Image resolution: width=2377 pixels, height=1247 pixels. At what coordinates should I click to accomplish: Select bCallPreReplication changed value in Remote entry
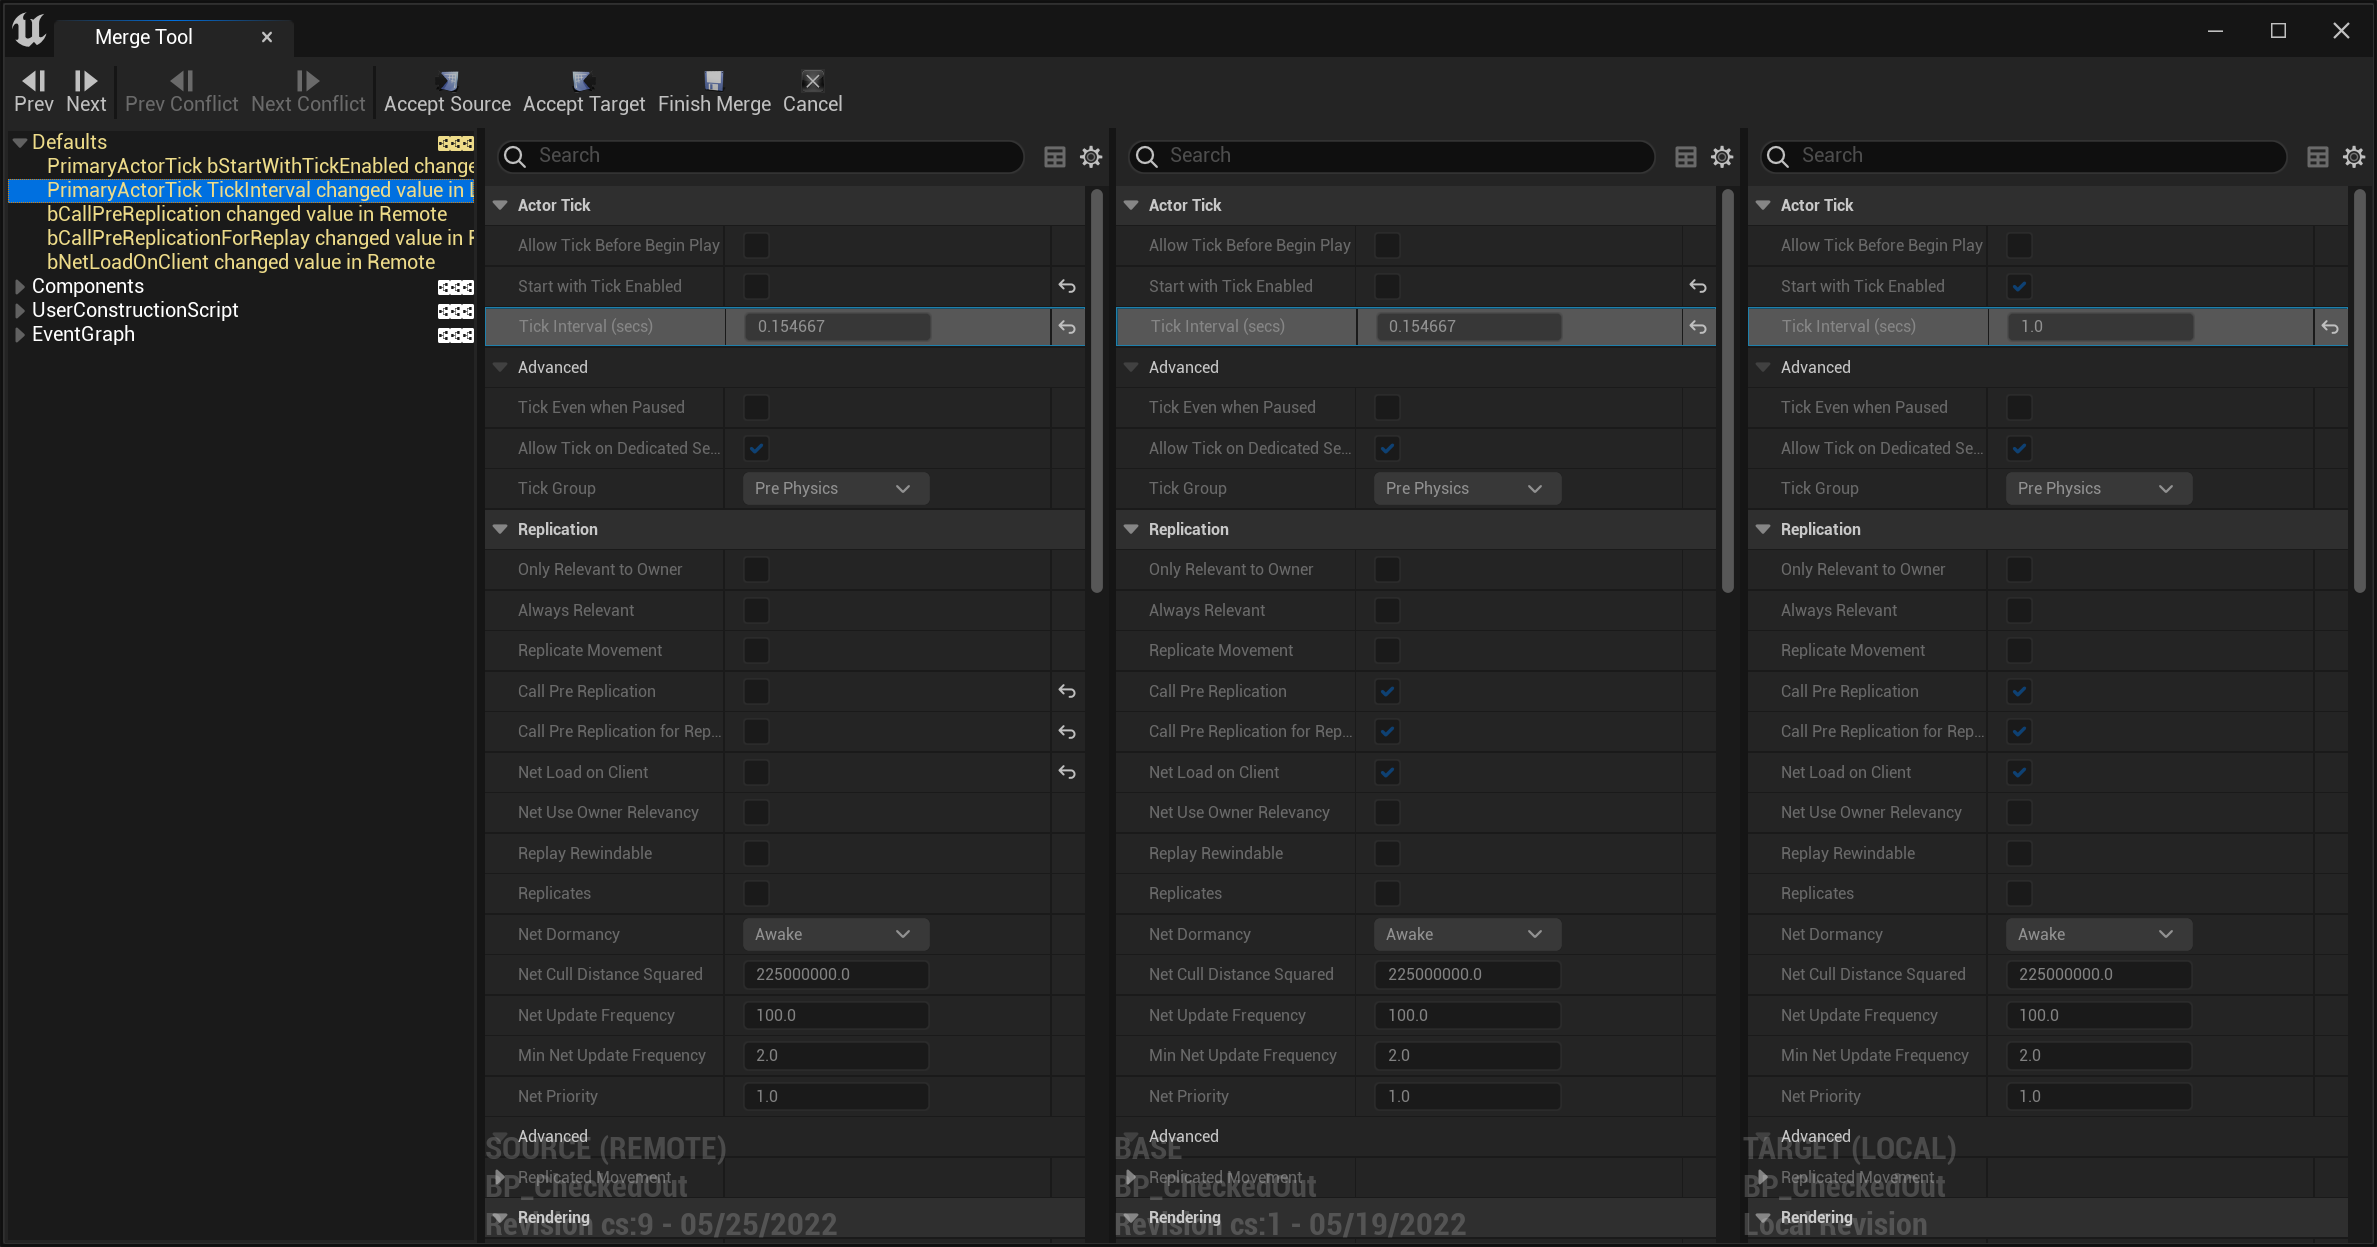pyautogui.click(x=247, y=214)
